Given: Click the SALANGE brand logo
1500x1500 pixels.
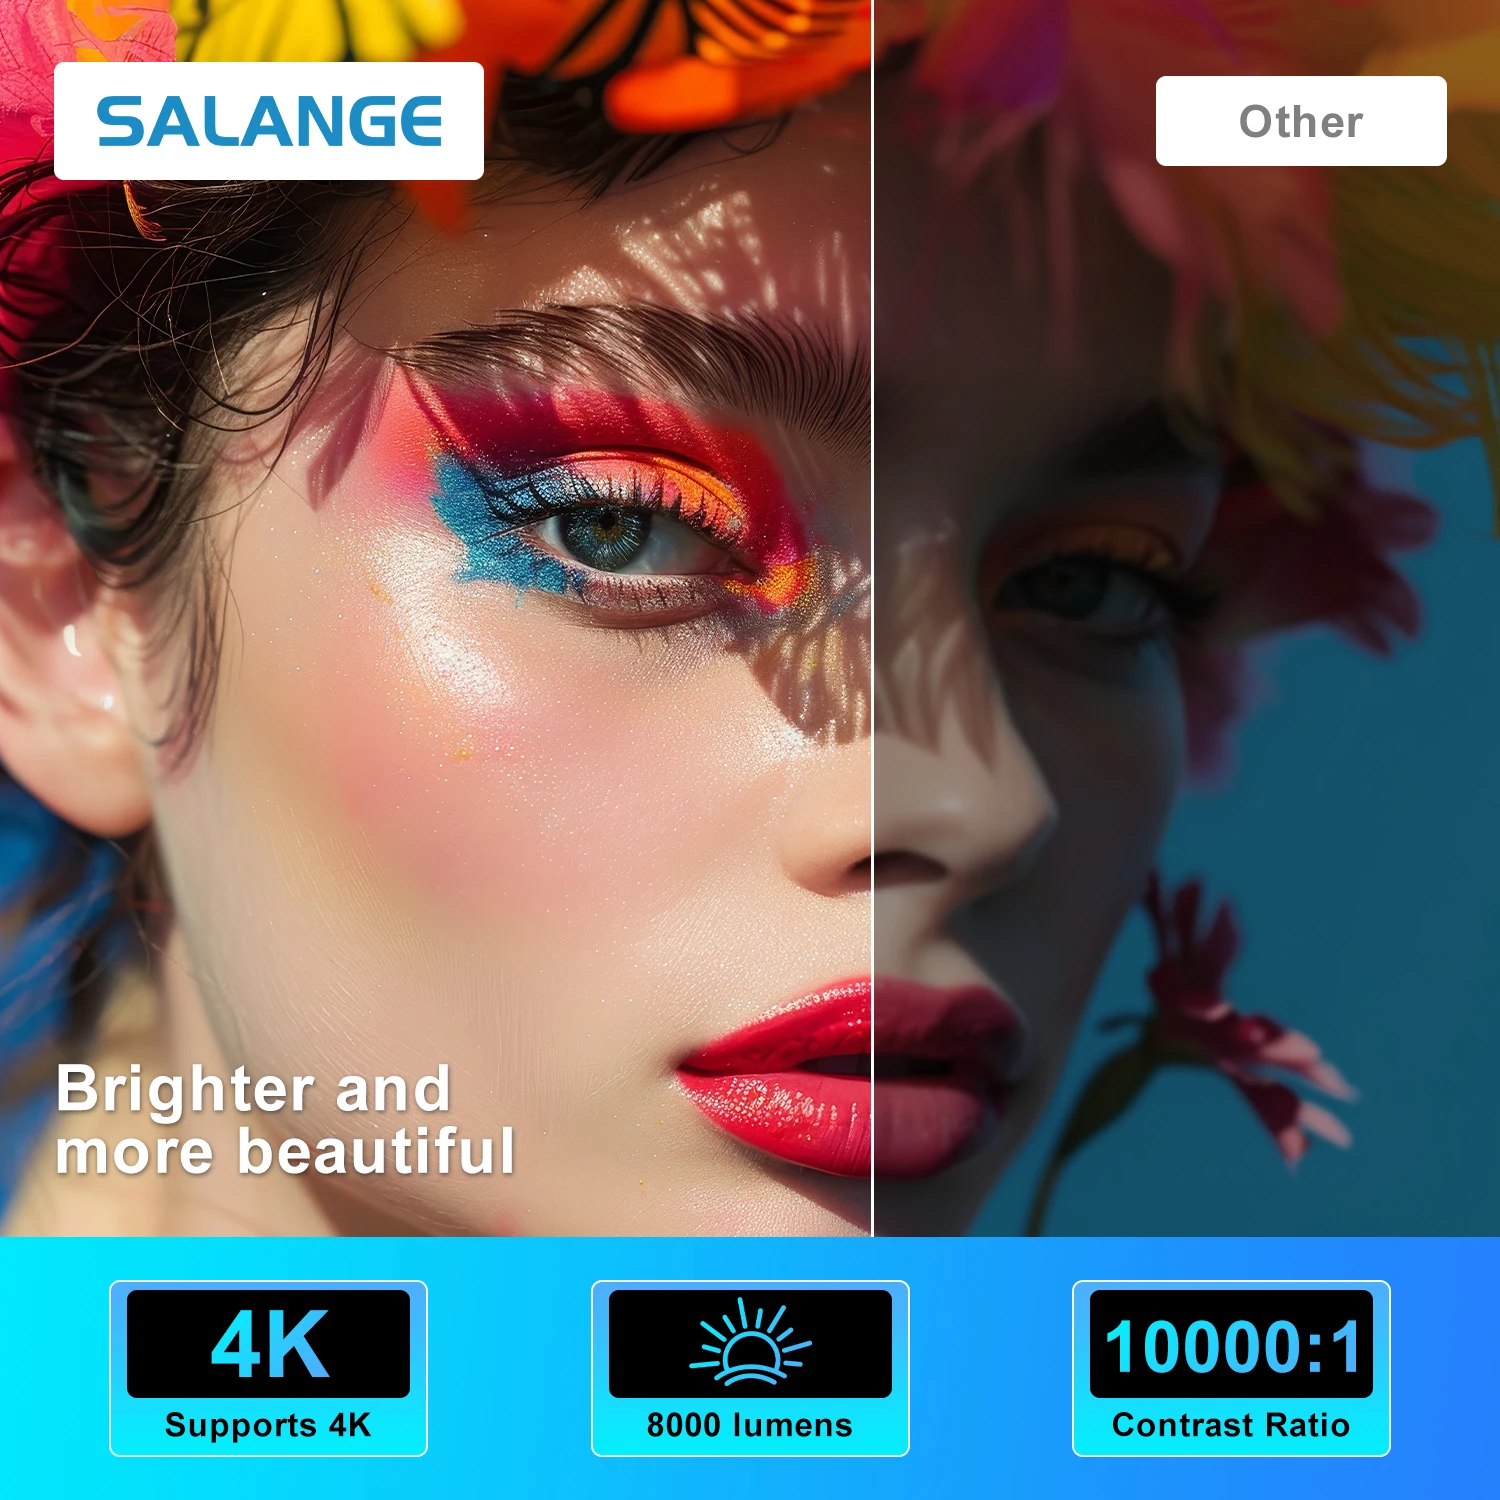Looking at the screenshot, I should pos(269,121).
